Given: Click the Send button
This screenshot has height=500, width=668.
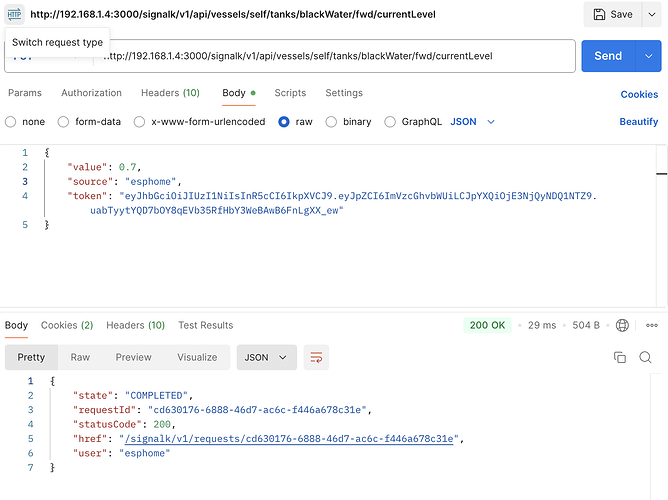Looking at the screenshot, I should pos(607,56).
